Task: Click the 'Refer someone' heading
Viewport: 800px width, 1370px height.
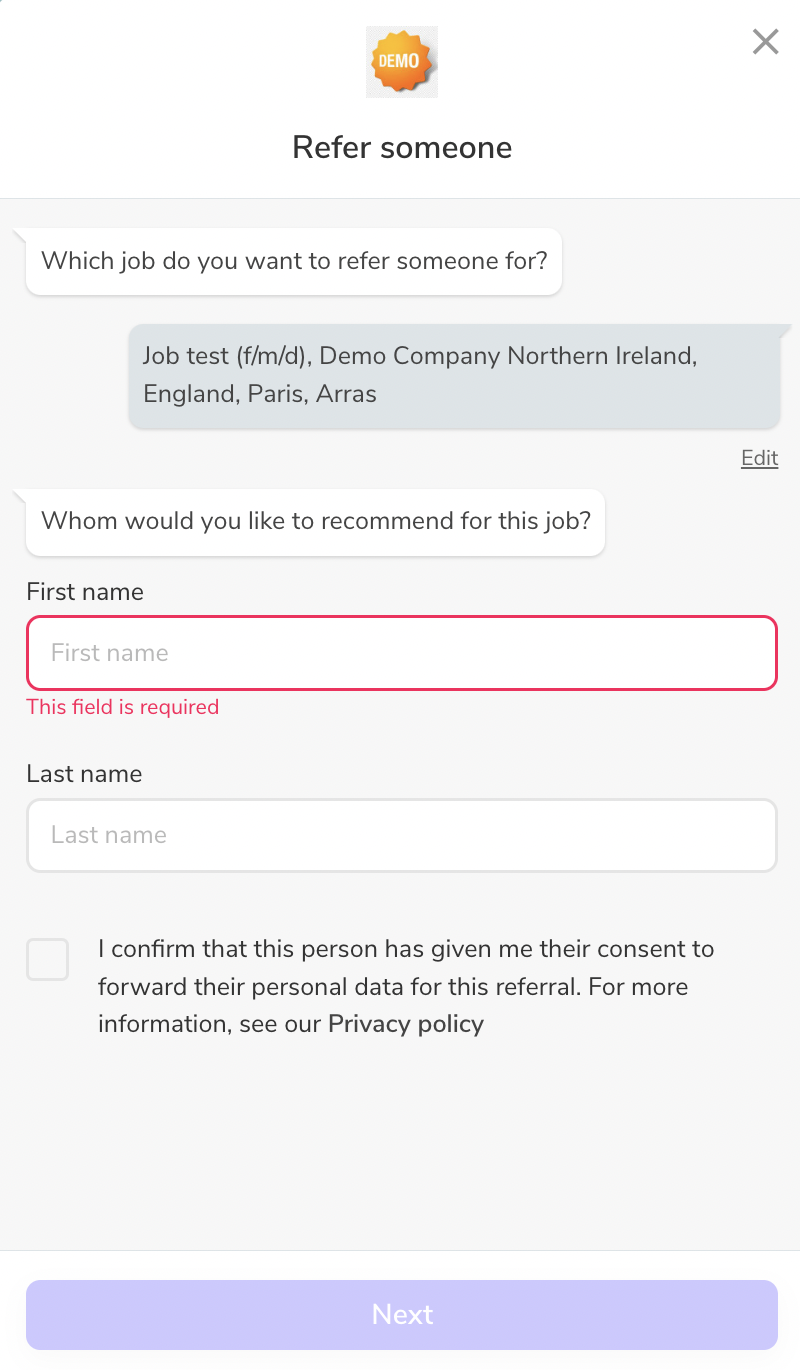Action: pos(402,147)
